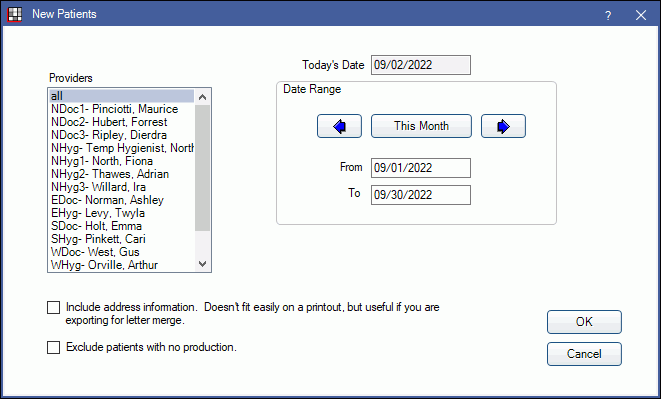This screenshot has width=661, height=399.
Task: Select 'all' in Providers list
Action: [x=121, y=96]
